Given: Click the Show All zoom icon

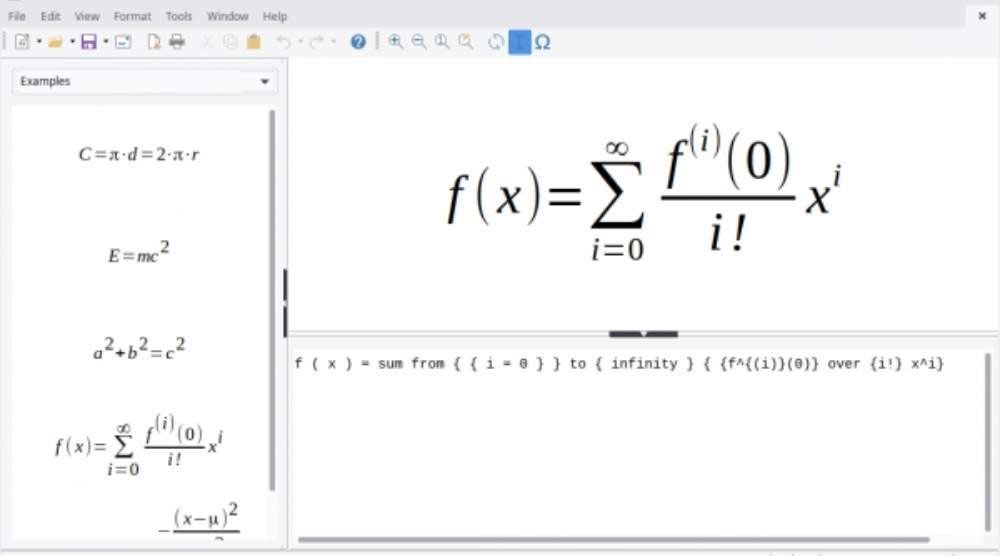Looking at the screenshot, I should (x=466, y=42).
